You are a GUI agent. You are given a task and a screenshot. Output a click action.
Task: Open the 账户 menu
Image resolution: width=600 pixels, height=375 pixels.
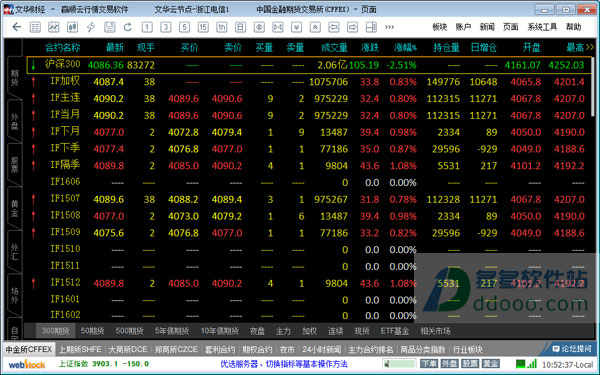point(463,27)
